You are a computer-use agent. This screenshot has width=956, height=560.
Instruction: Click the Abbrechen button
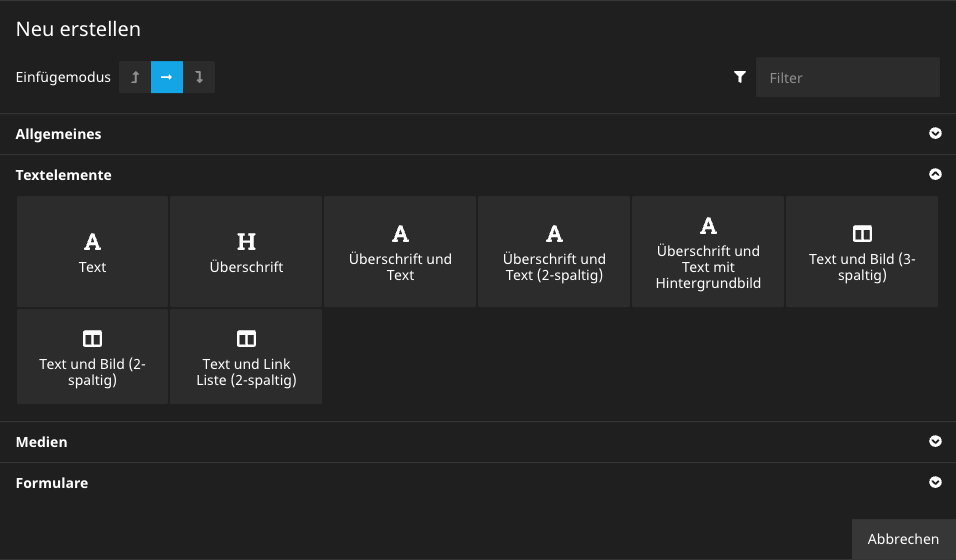click(x=903, y=539)
